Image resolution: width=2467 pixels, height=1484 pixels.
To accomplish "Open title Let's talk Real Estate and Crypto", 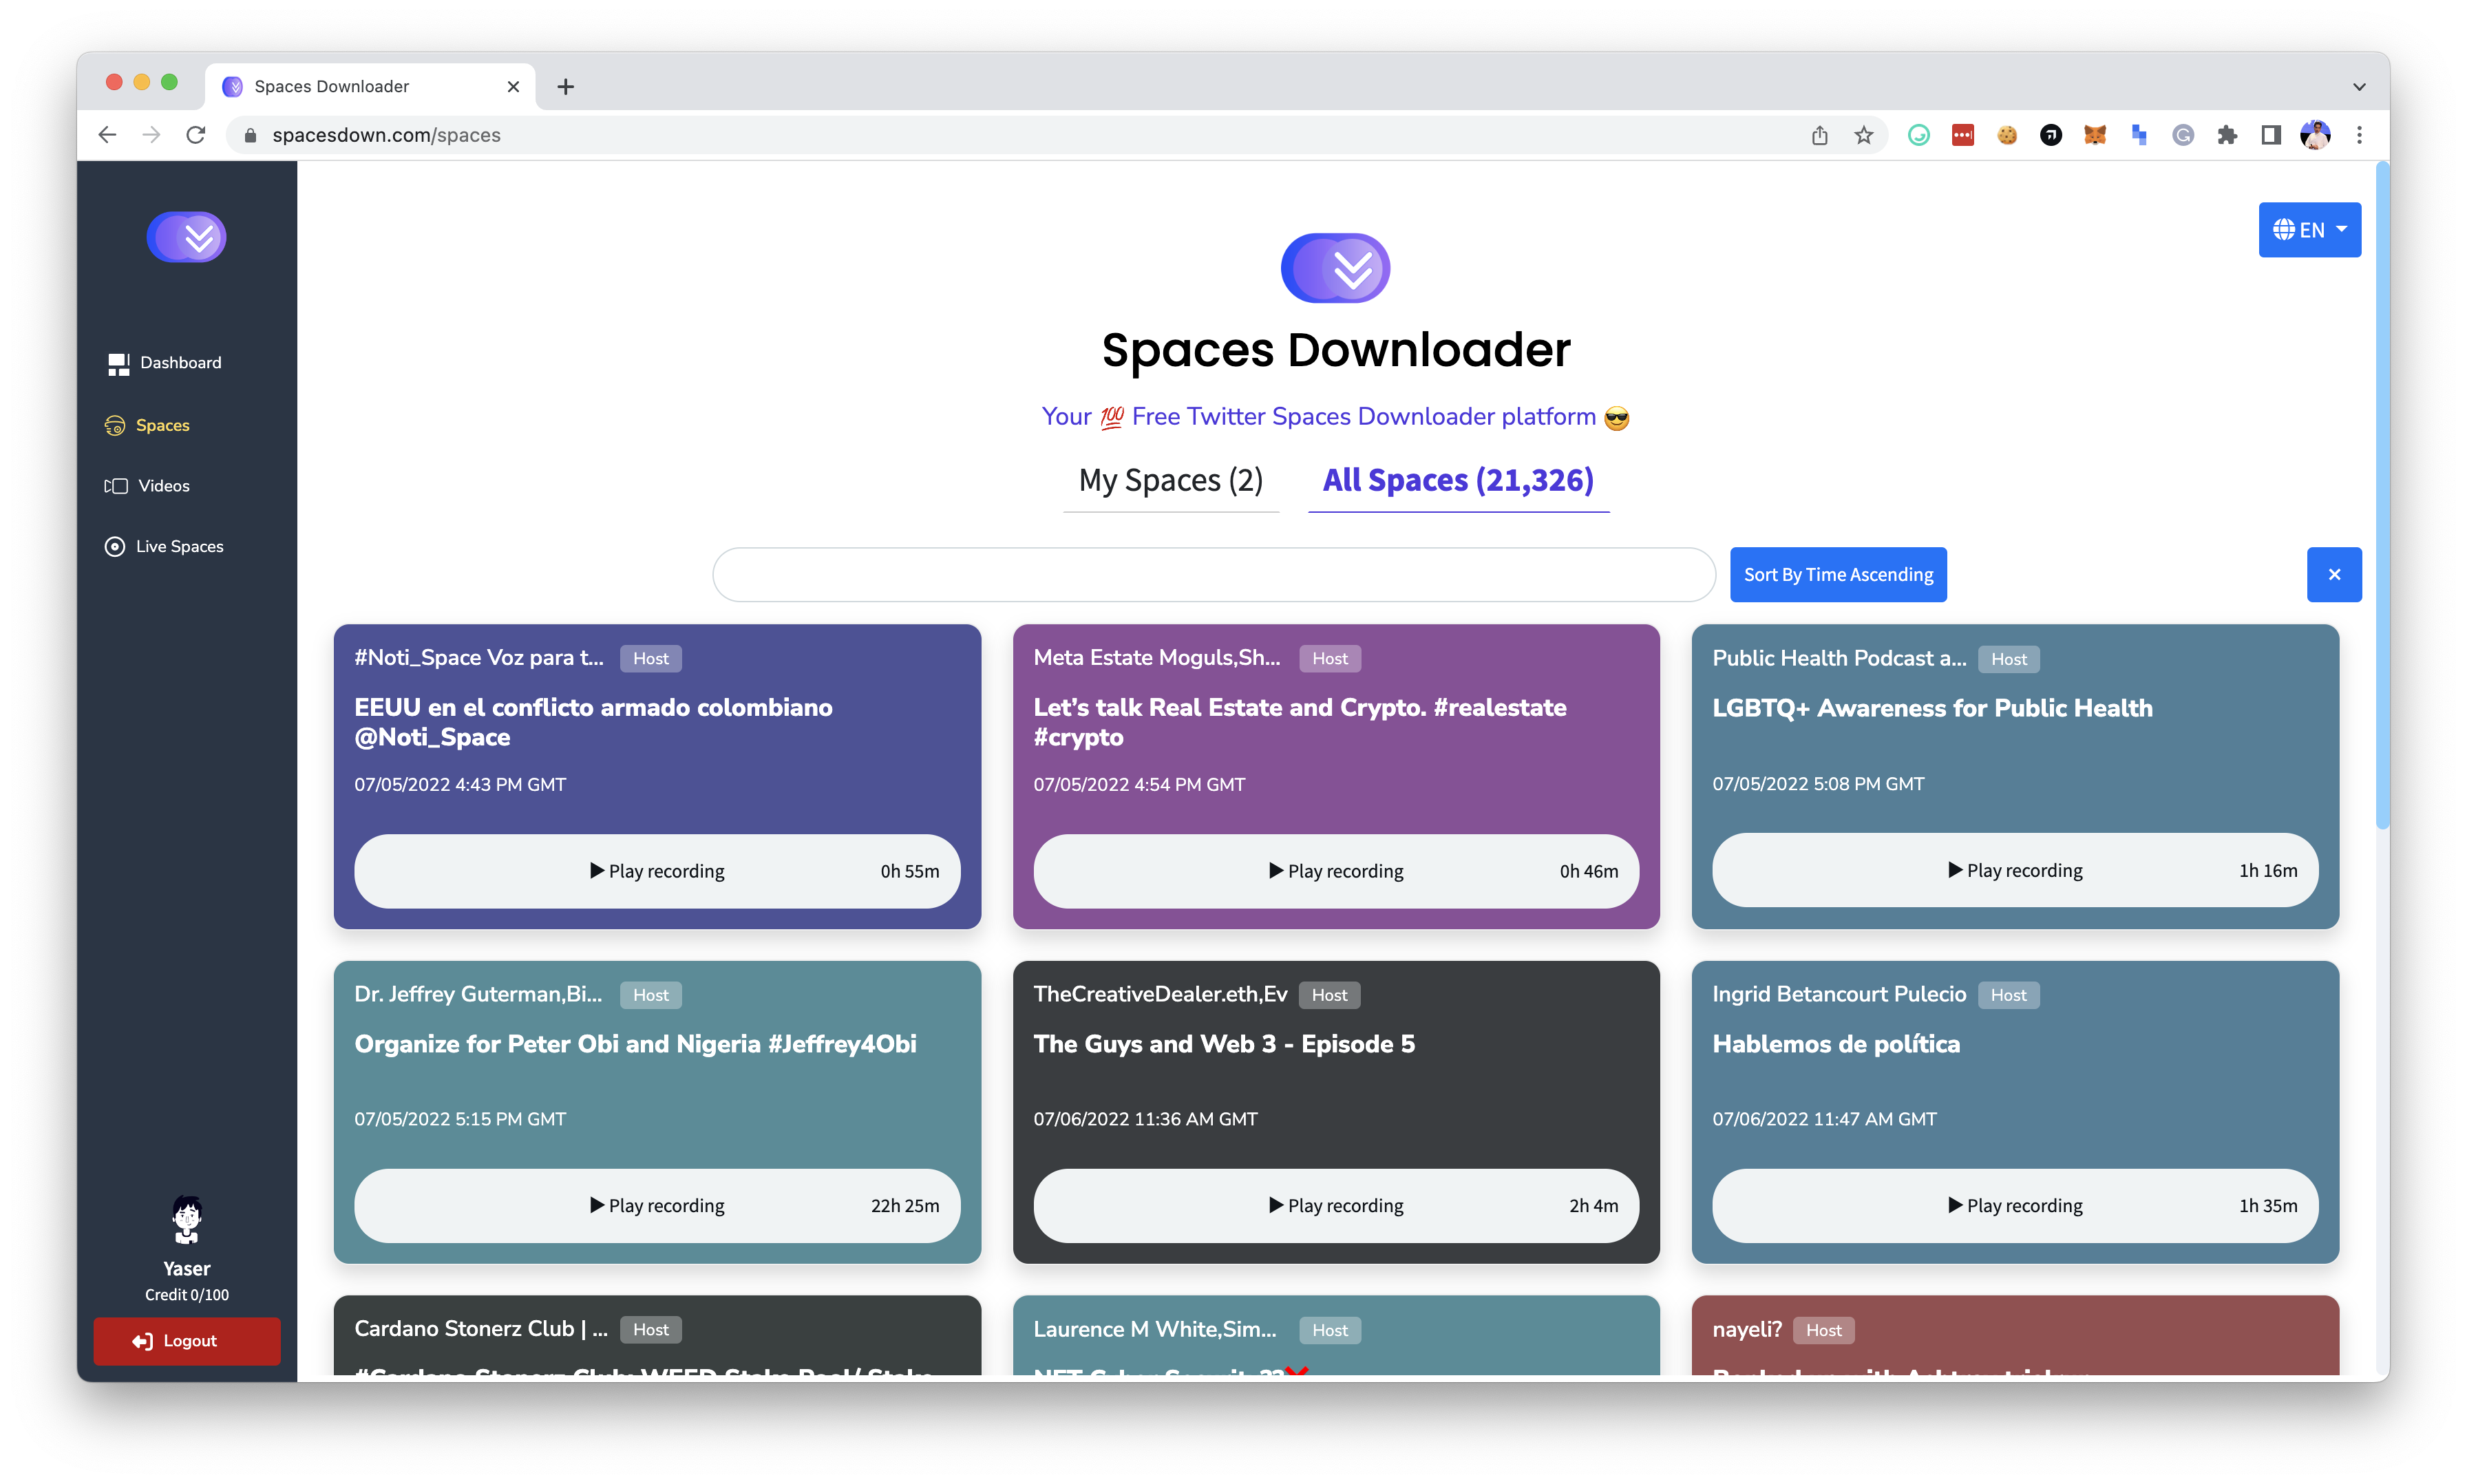I will 1299,722.
